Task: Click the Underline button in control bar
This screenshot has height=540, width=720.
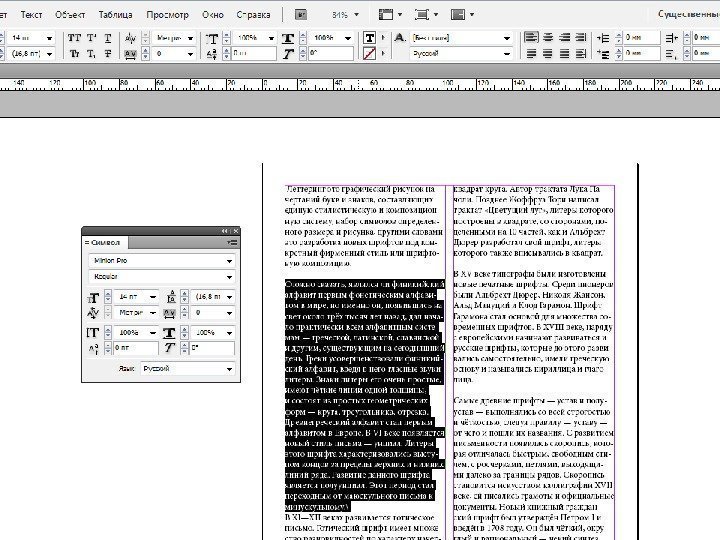Action: click(x=108, y=36)
